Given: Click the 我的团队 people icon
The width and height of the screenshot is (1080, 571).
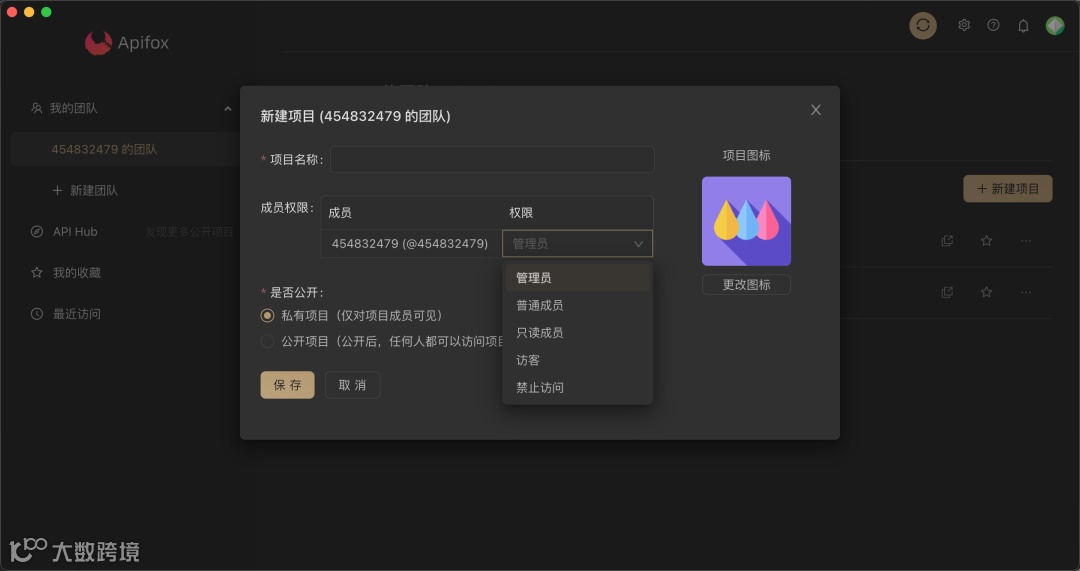Looking at the screenshot, I should pos(37,108).
